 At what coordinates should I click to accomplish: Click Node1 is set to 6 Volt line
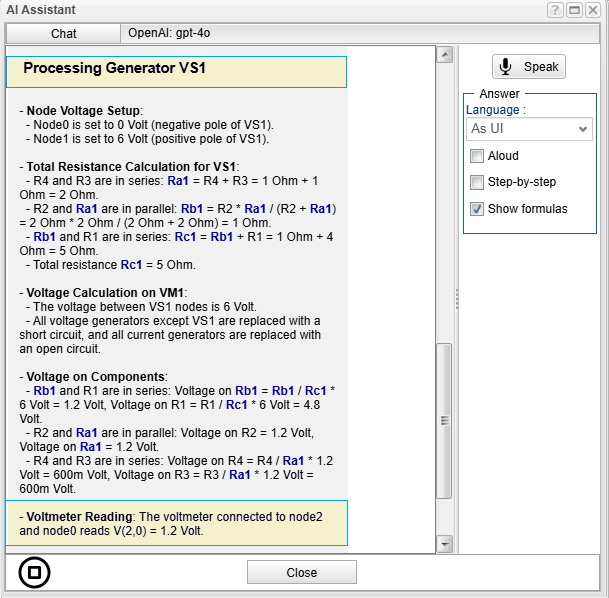tap(148, 139)
